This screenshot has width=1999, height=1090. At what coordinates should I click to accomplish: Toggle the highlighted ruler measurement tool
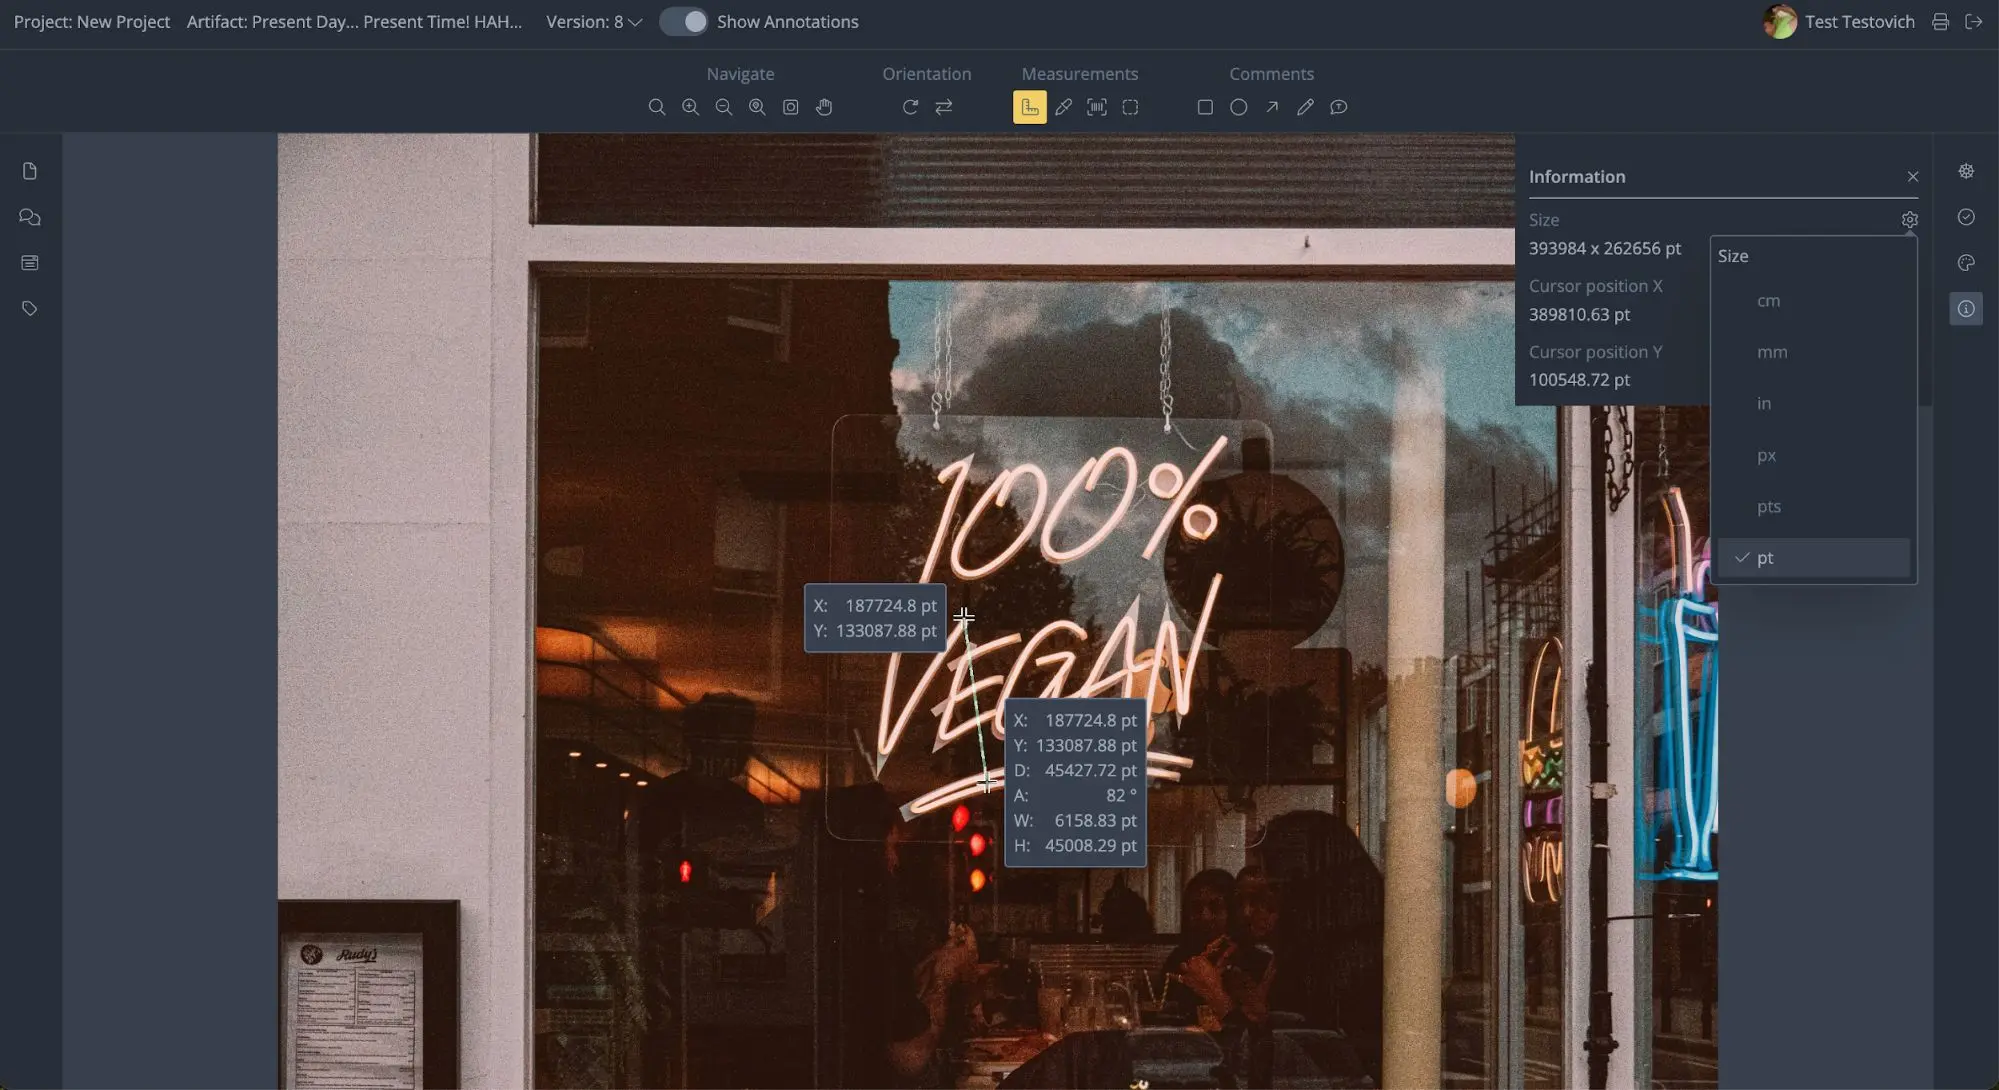(x=1029, y=107)
